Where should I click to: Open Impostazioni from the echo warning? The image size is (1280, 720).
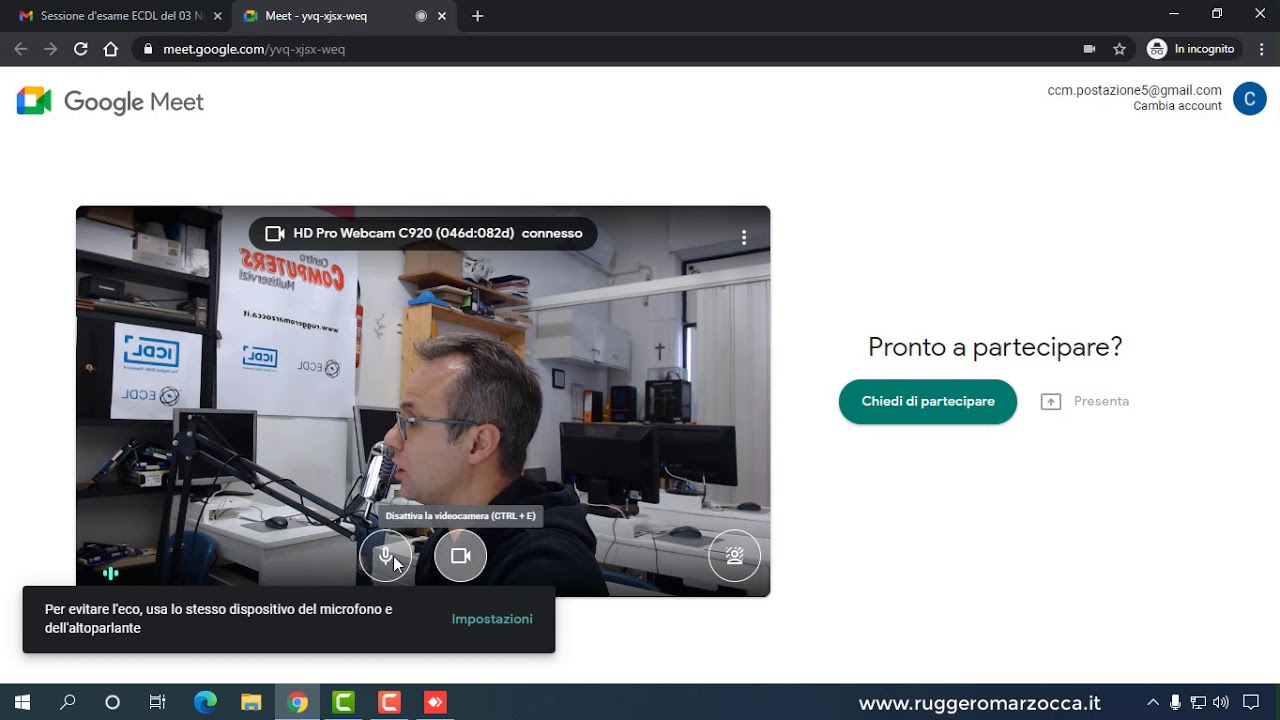(x=492, y=619)
